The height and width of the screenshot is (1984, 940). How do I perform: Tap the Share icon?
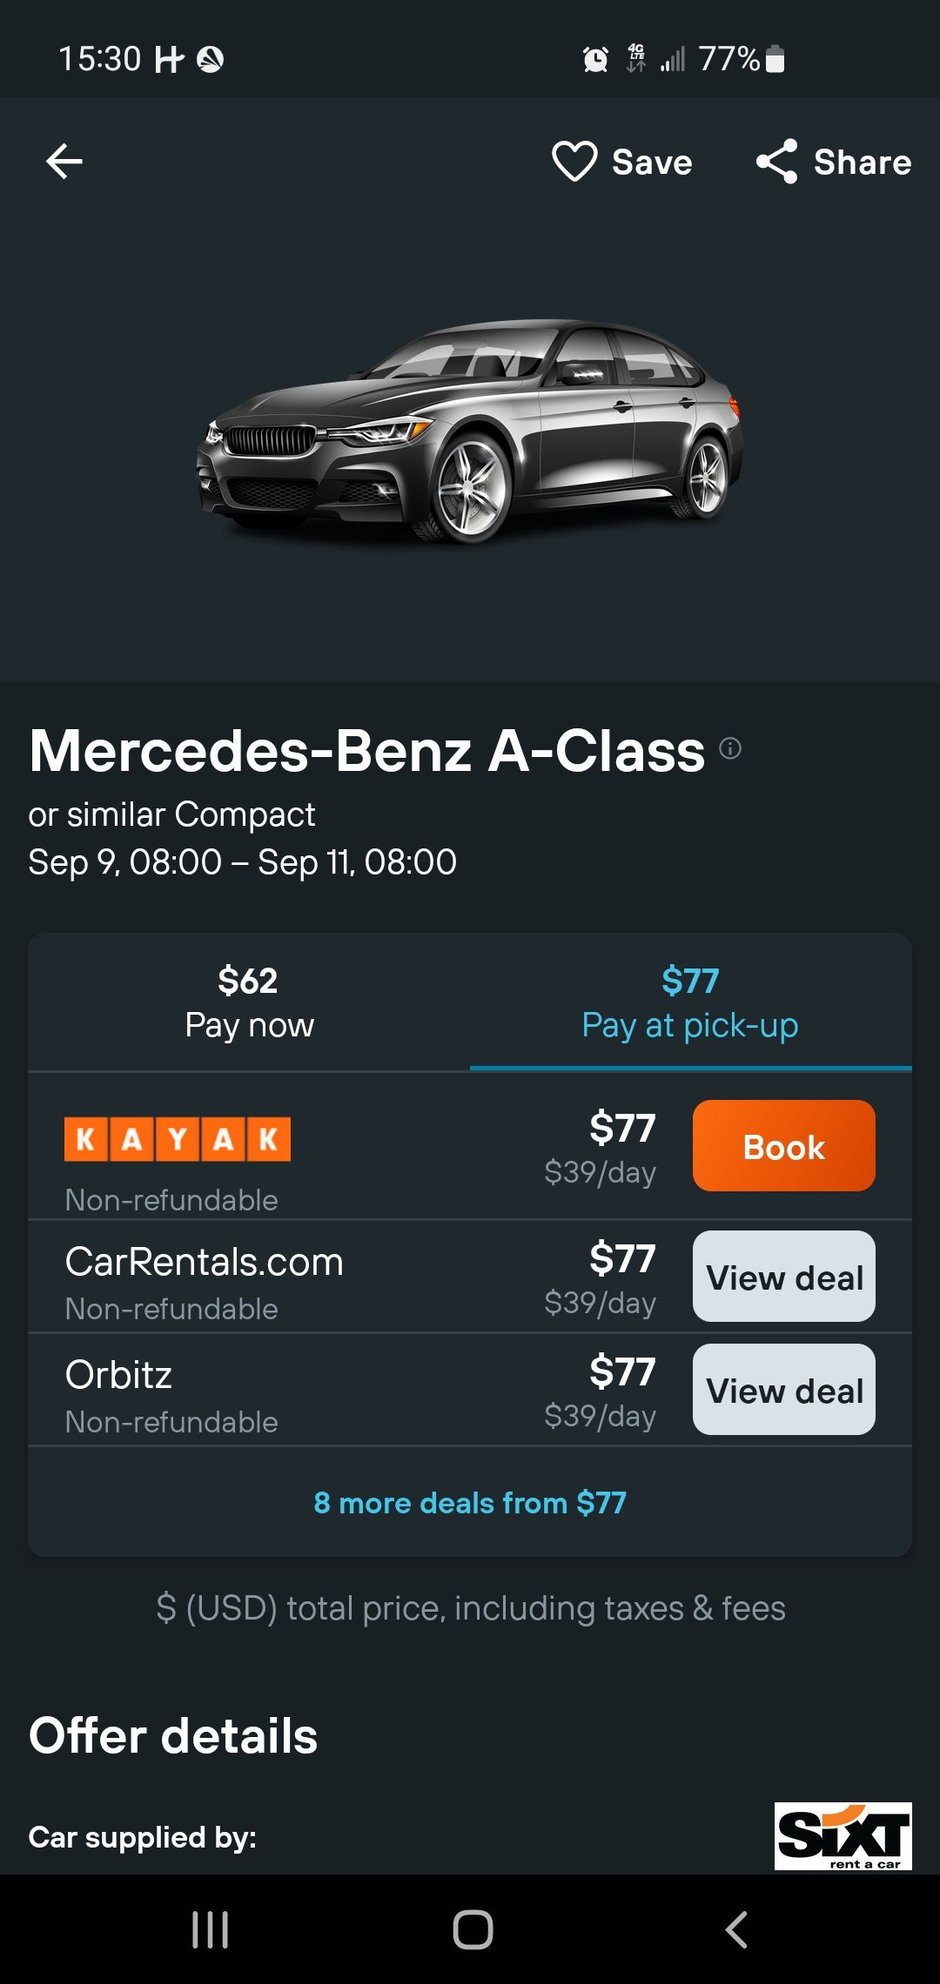(777, 161)
